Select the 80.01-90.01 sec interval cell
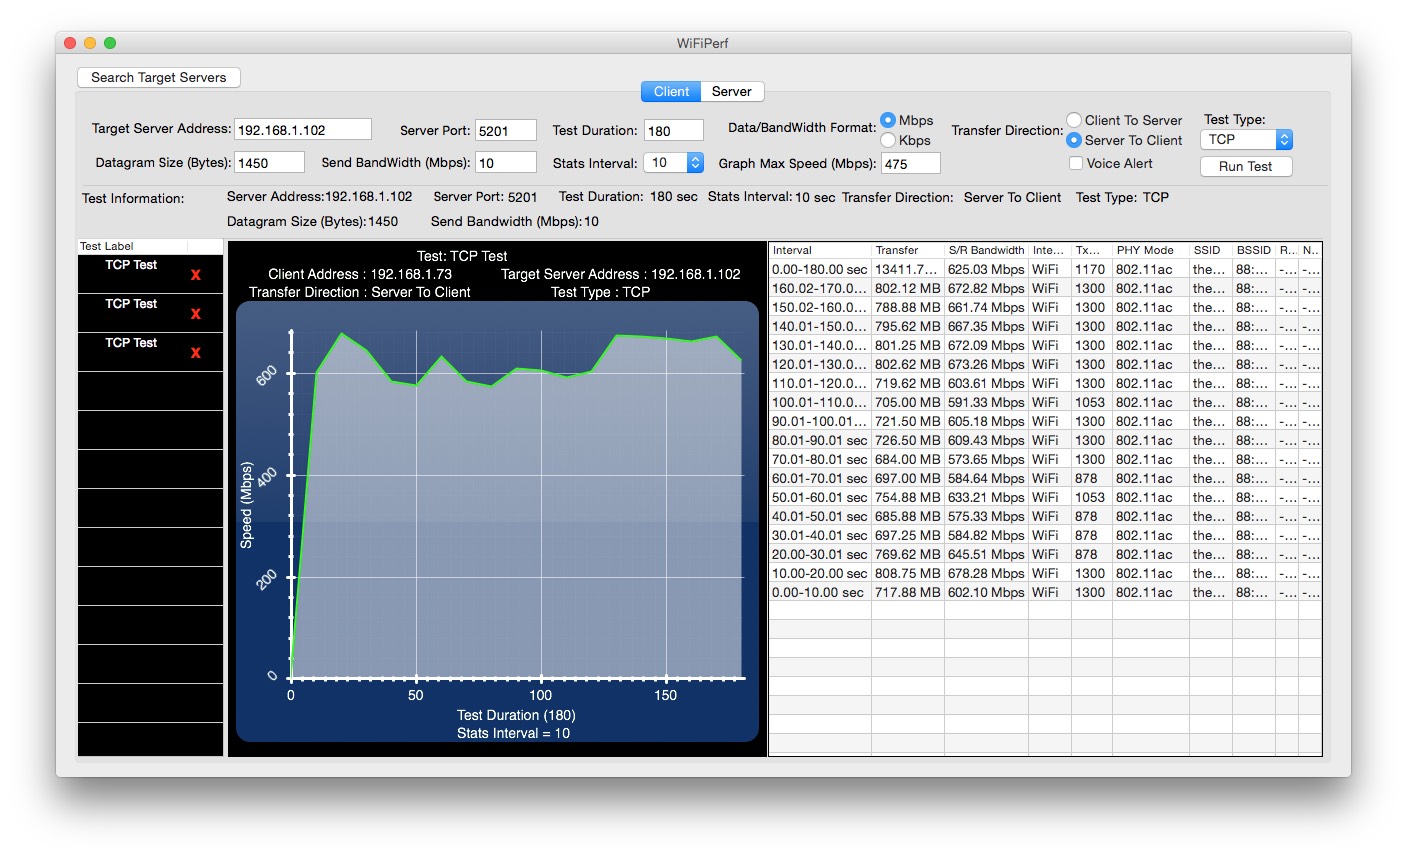Image resolution: width=1407 pixels, height=857 pixels. [x=820, y=440]
